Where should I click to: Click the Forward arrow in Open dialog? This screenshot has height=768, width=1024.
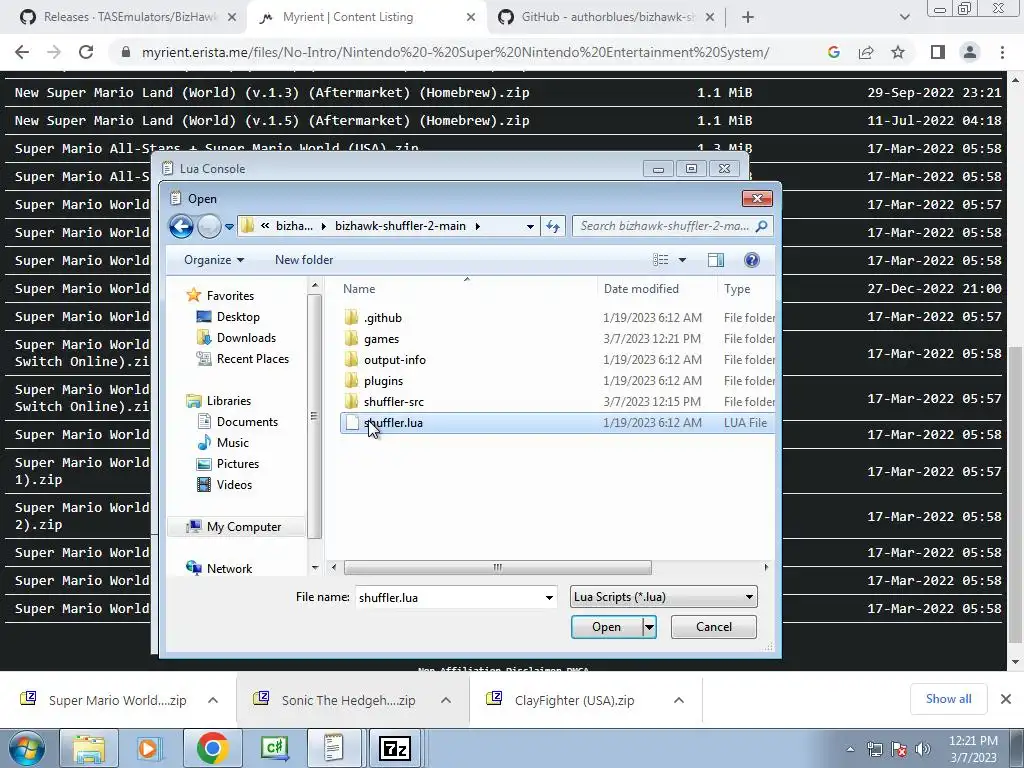[x=209, y=227]
